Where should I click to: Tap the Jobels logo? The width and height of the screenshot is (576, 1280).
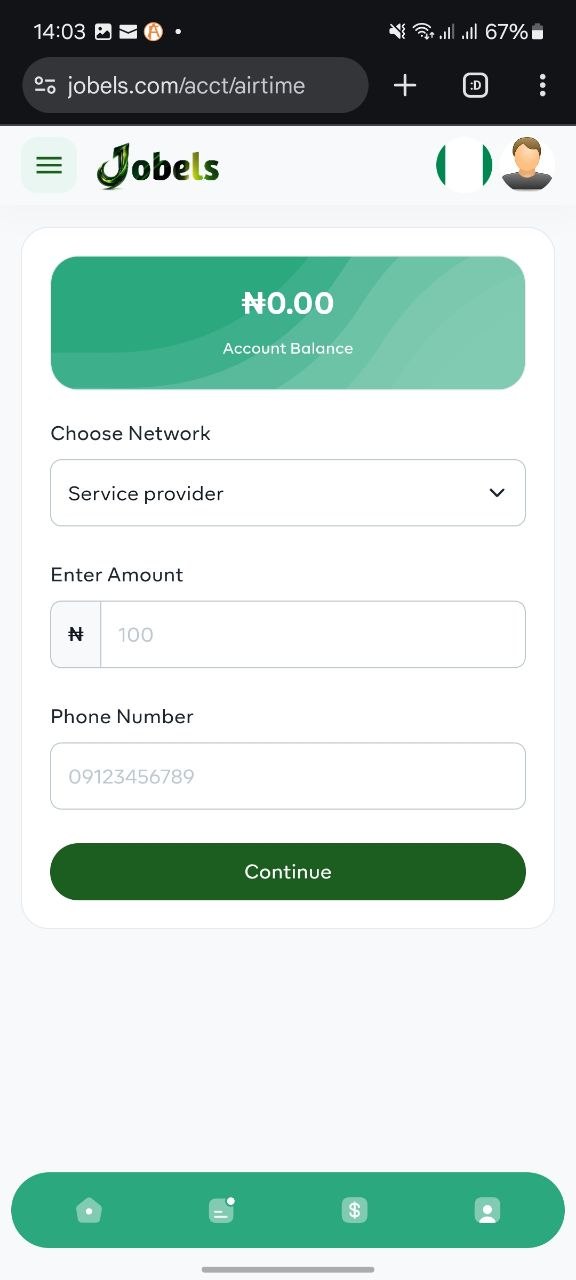(158, 166)
